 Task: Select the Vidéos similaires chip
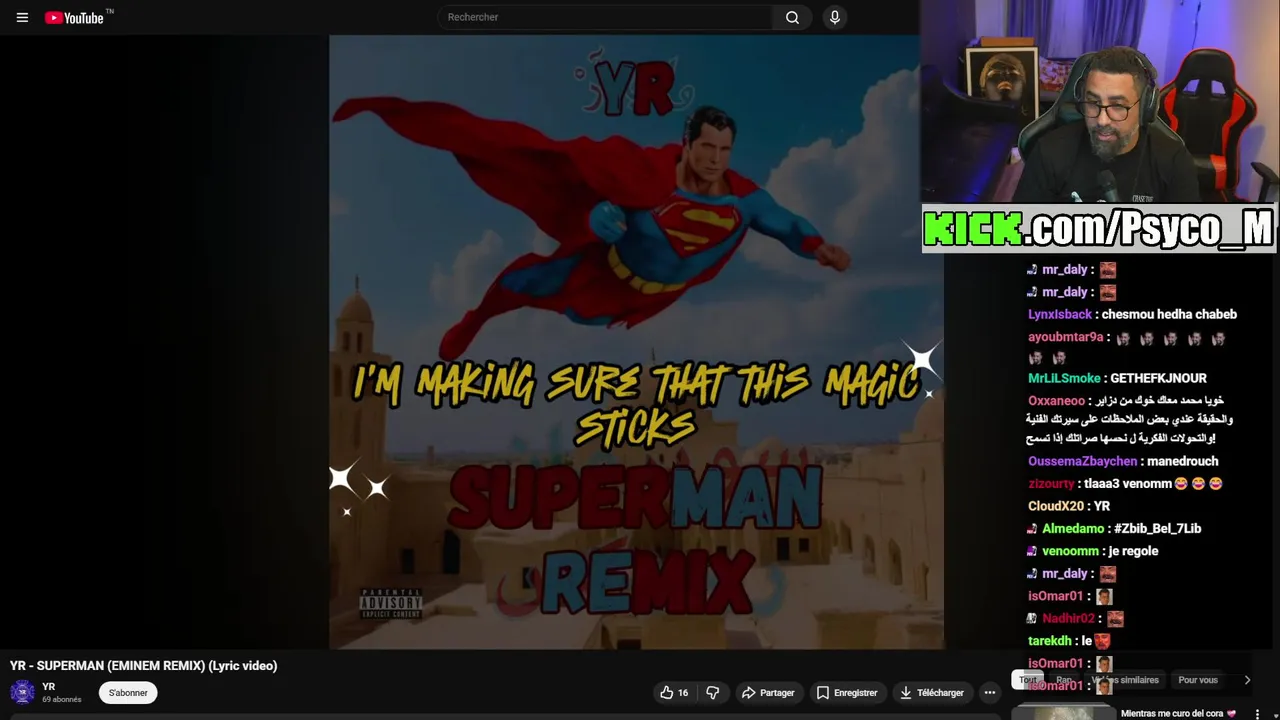point(1125,680)
